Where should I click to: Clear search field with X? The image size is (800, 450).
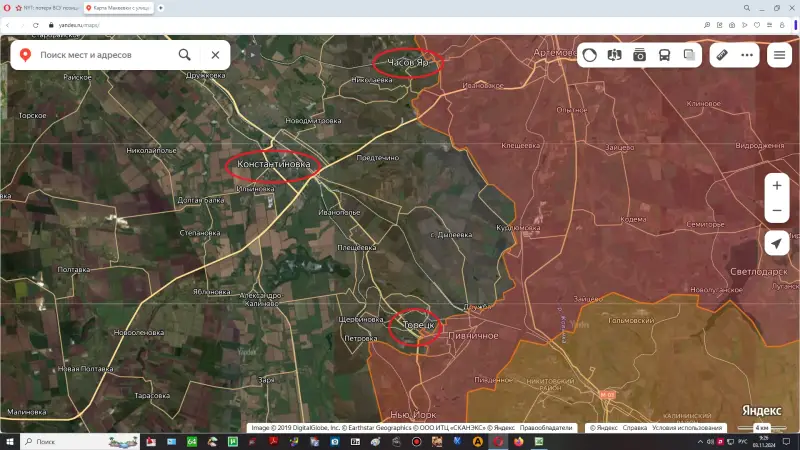(215, 55)
